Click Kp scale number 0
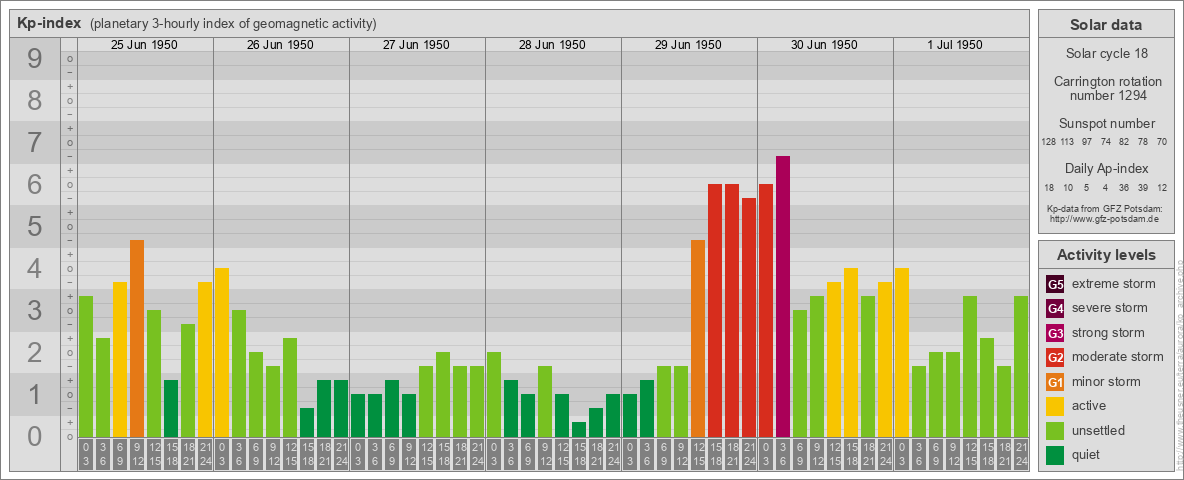 point(35,436)
